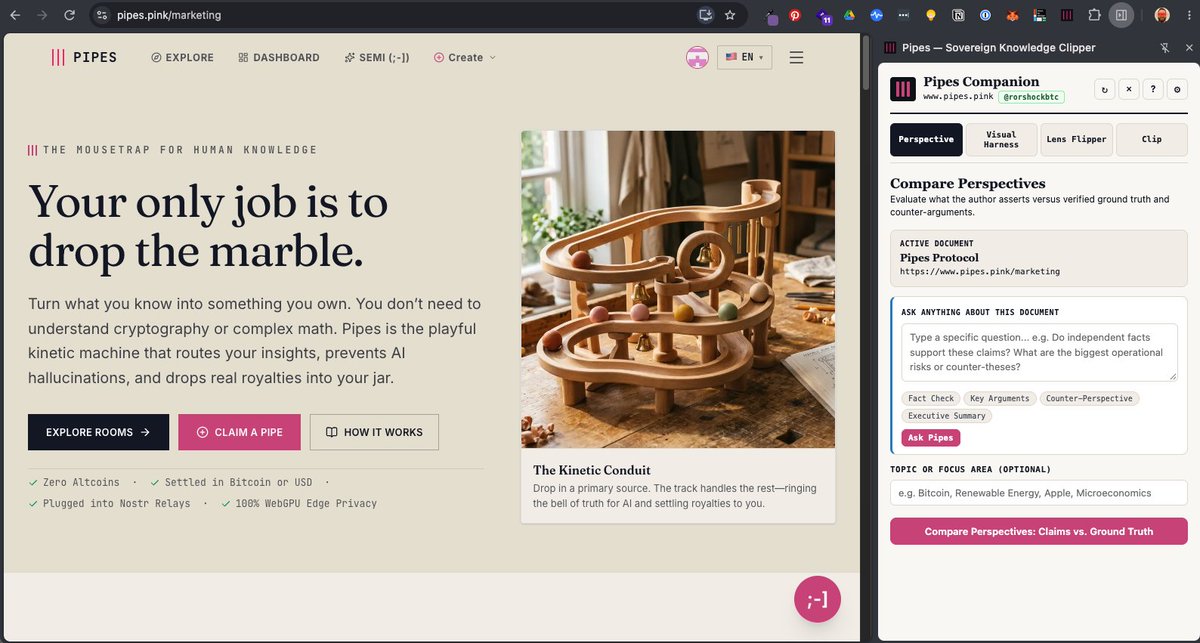The image size is (1200, 643).
Task: Click the Pipes extension icon in toolbar
Action: (1067, 15)
